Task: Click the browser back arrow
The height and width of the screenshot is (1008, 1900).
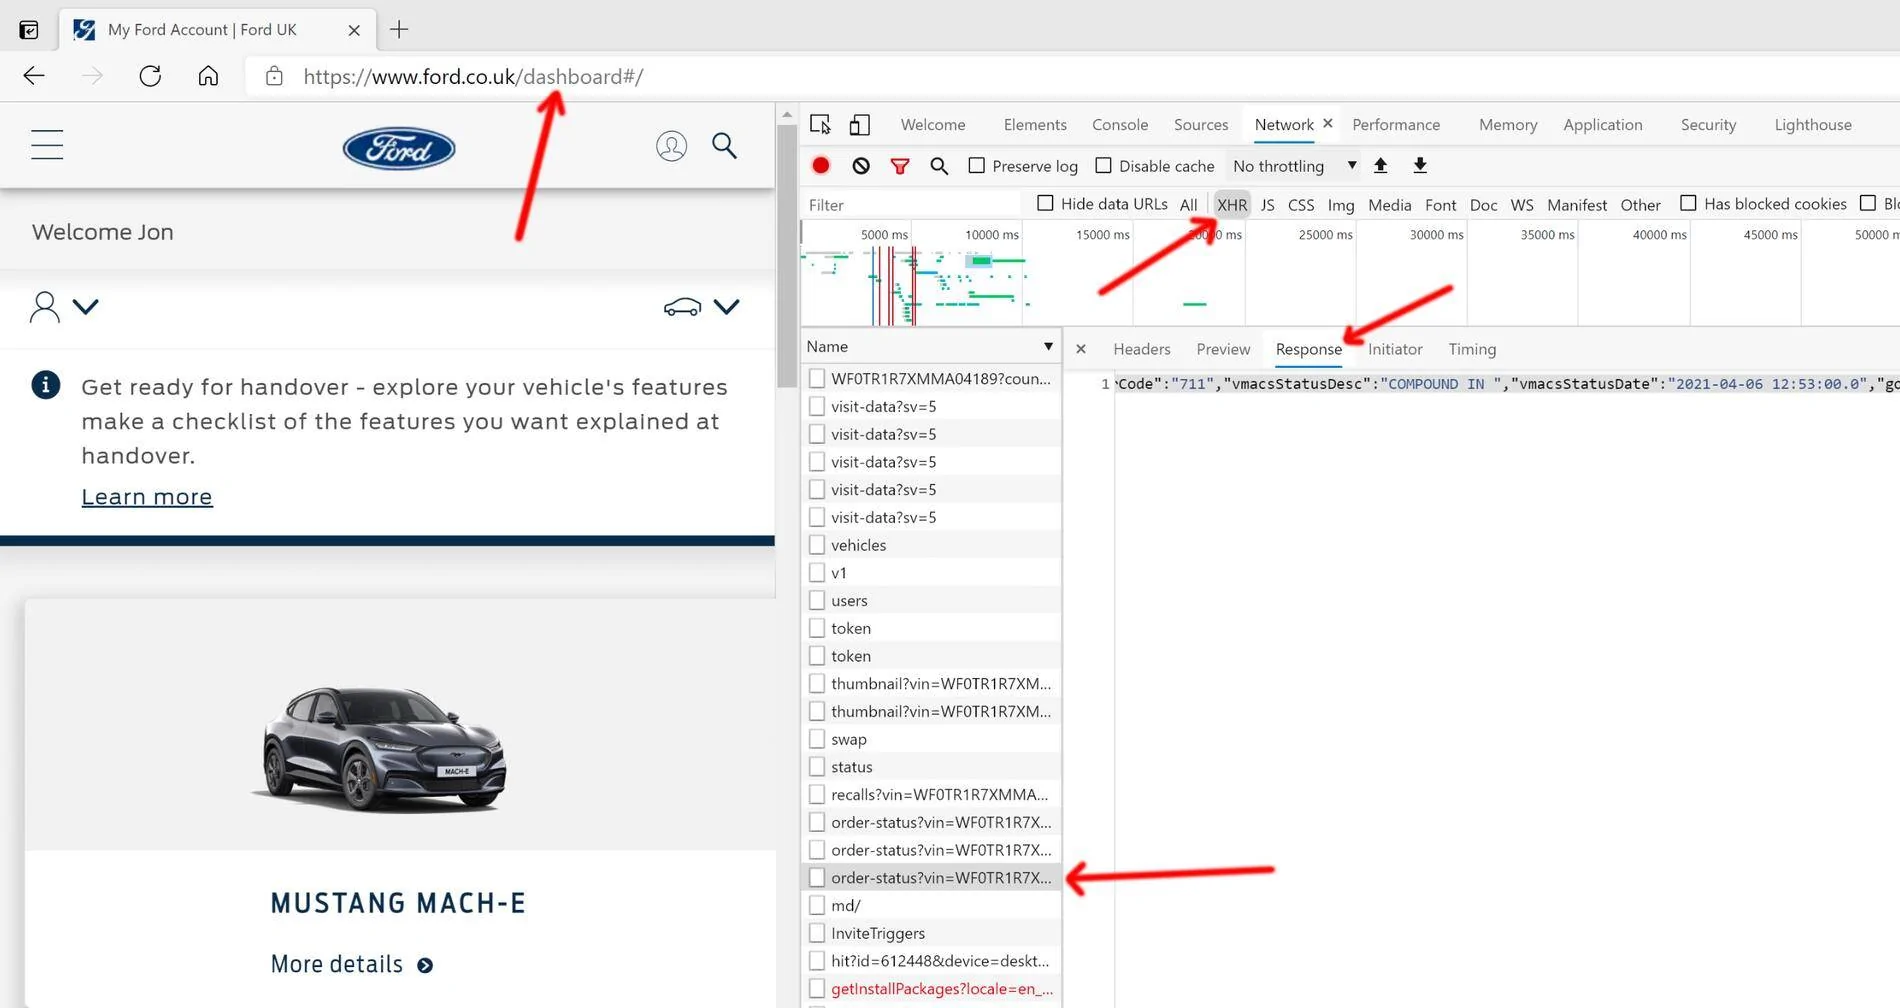Action: [x=34, y=76]
